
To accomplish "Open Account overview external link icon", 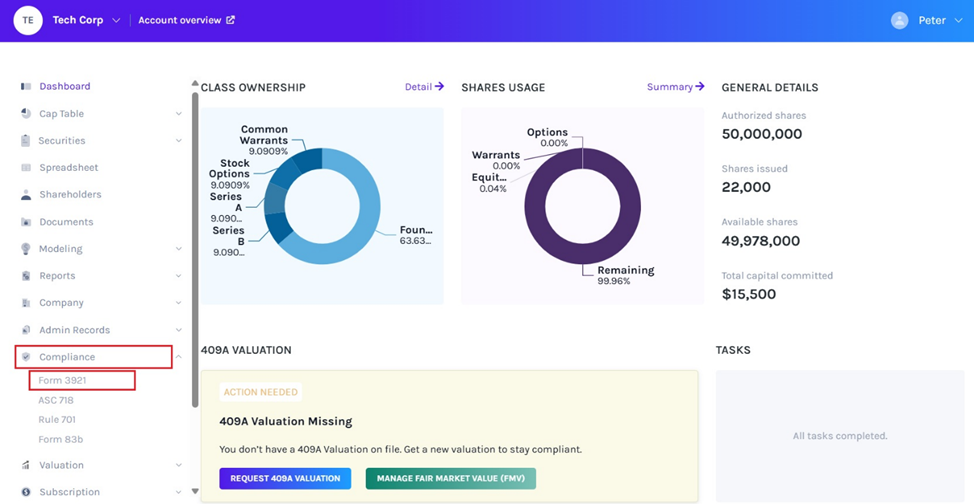I will coord(231,20).
